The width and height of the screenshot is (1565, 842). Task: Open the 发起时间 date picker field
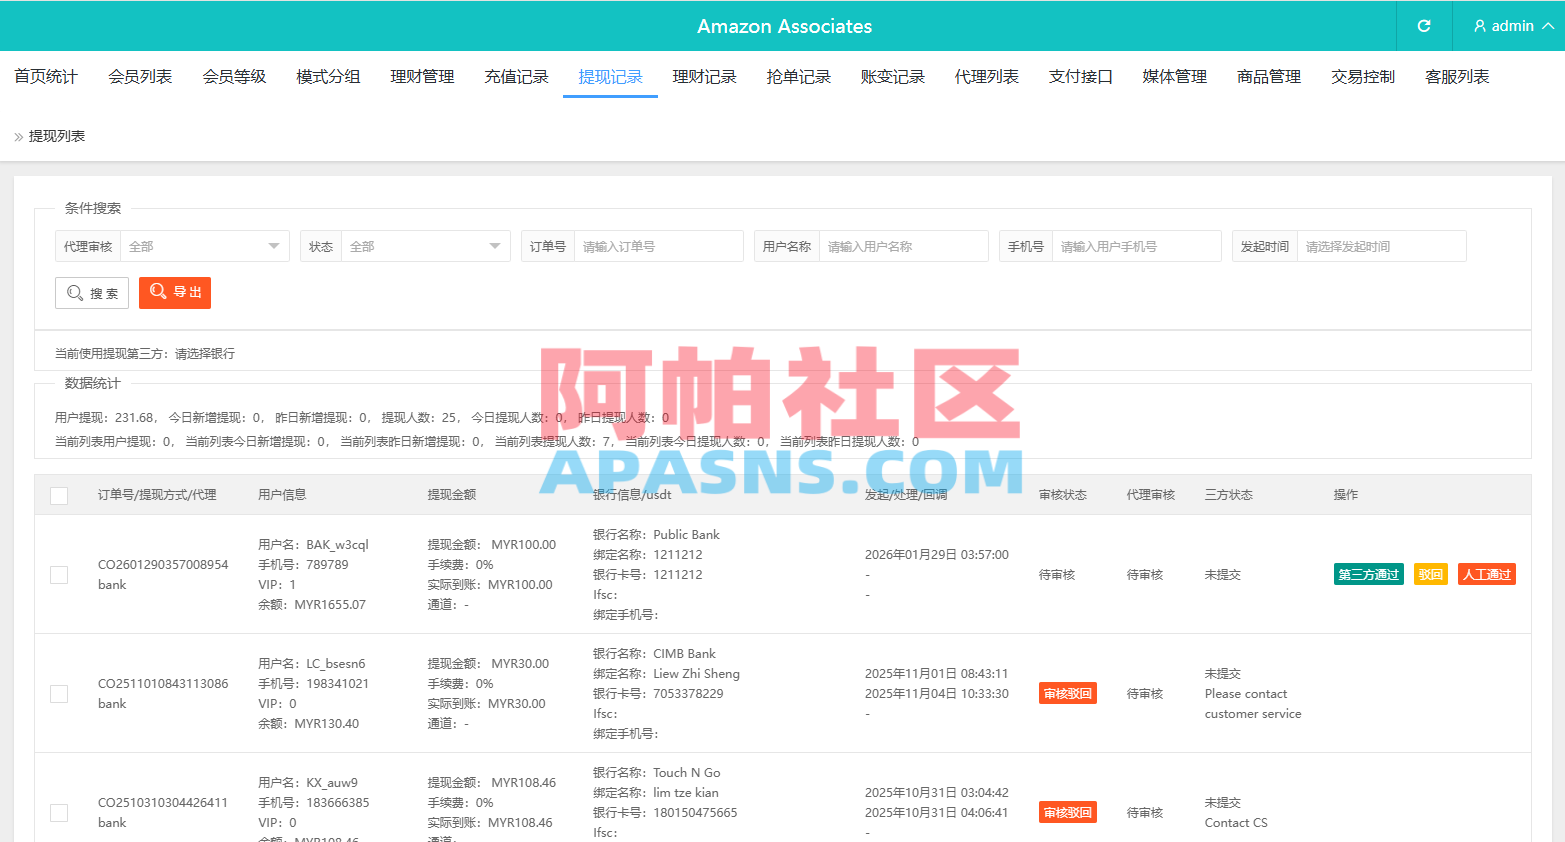1381,246
